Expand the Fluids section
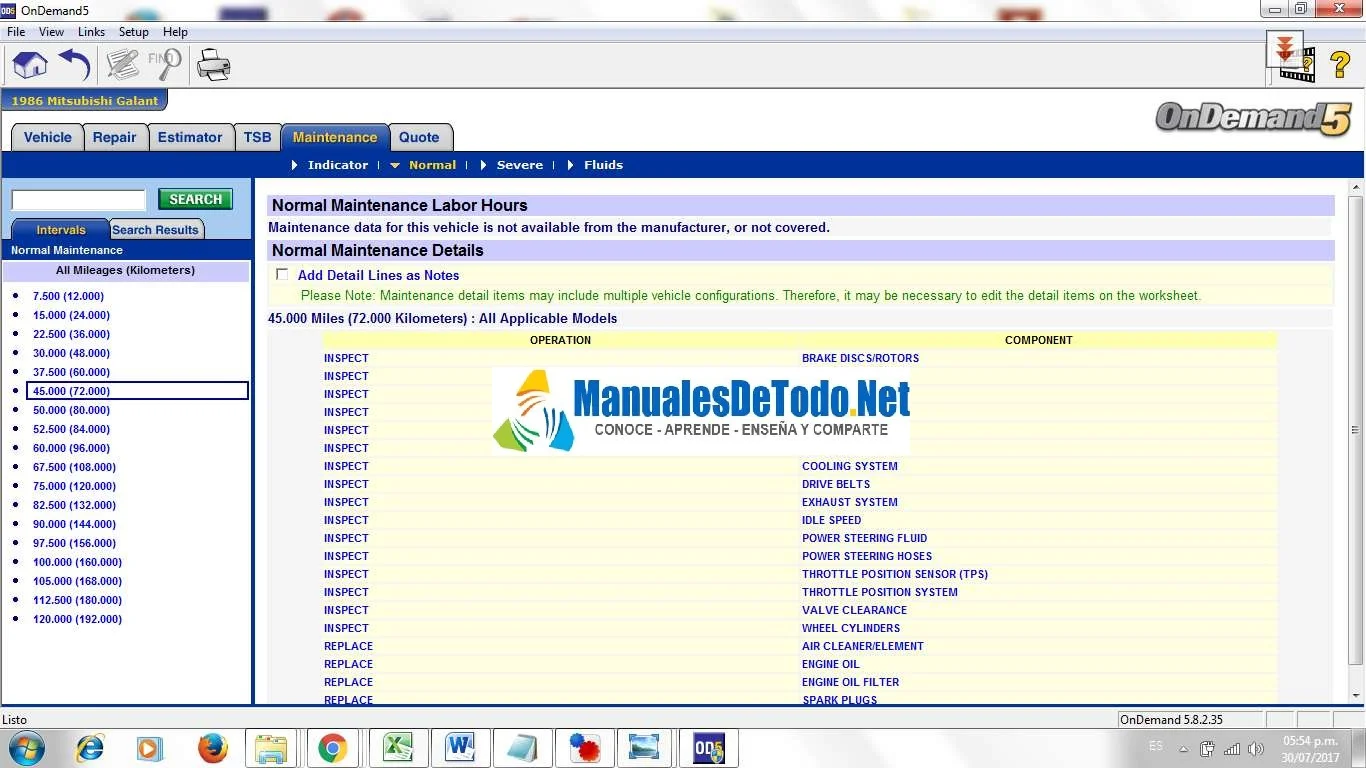The image size is (1366, 768). [x=603, y=165]
